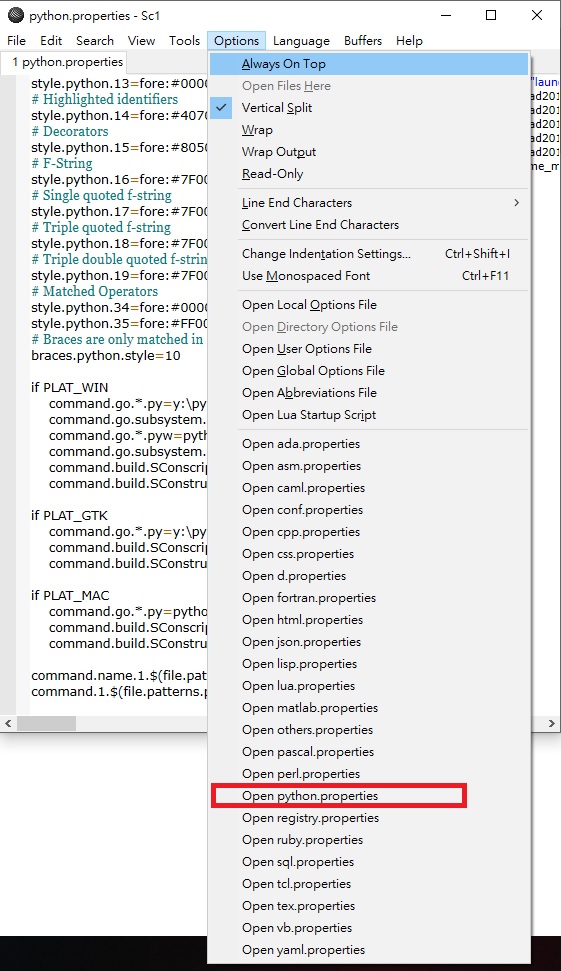Choose Open conf.properties
Screen dimensions: 561x971
click(369, 510)
